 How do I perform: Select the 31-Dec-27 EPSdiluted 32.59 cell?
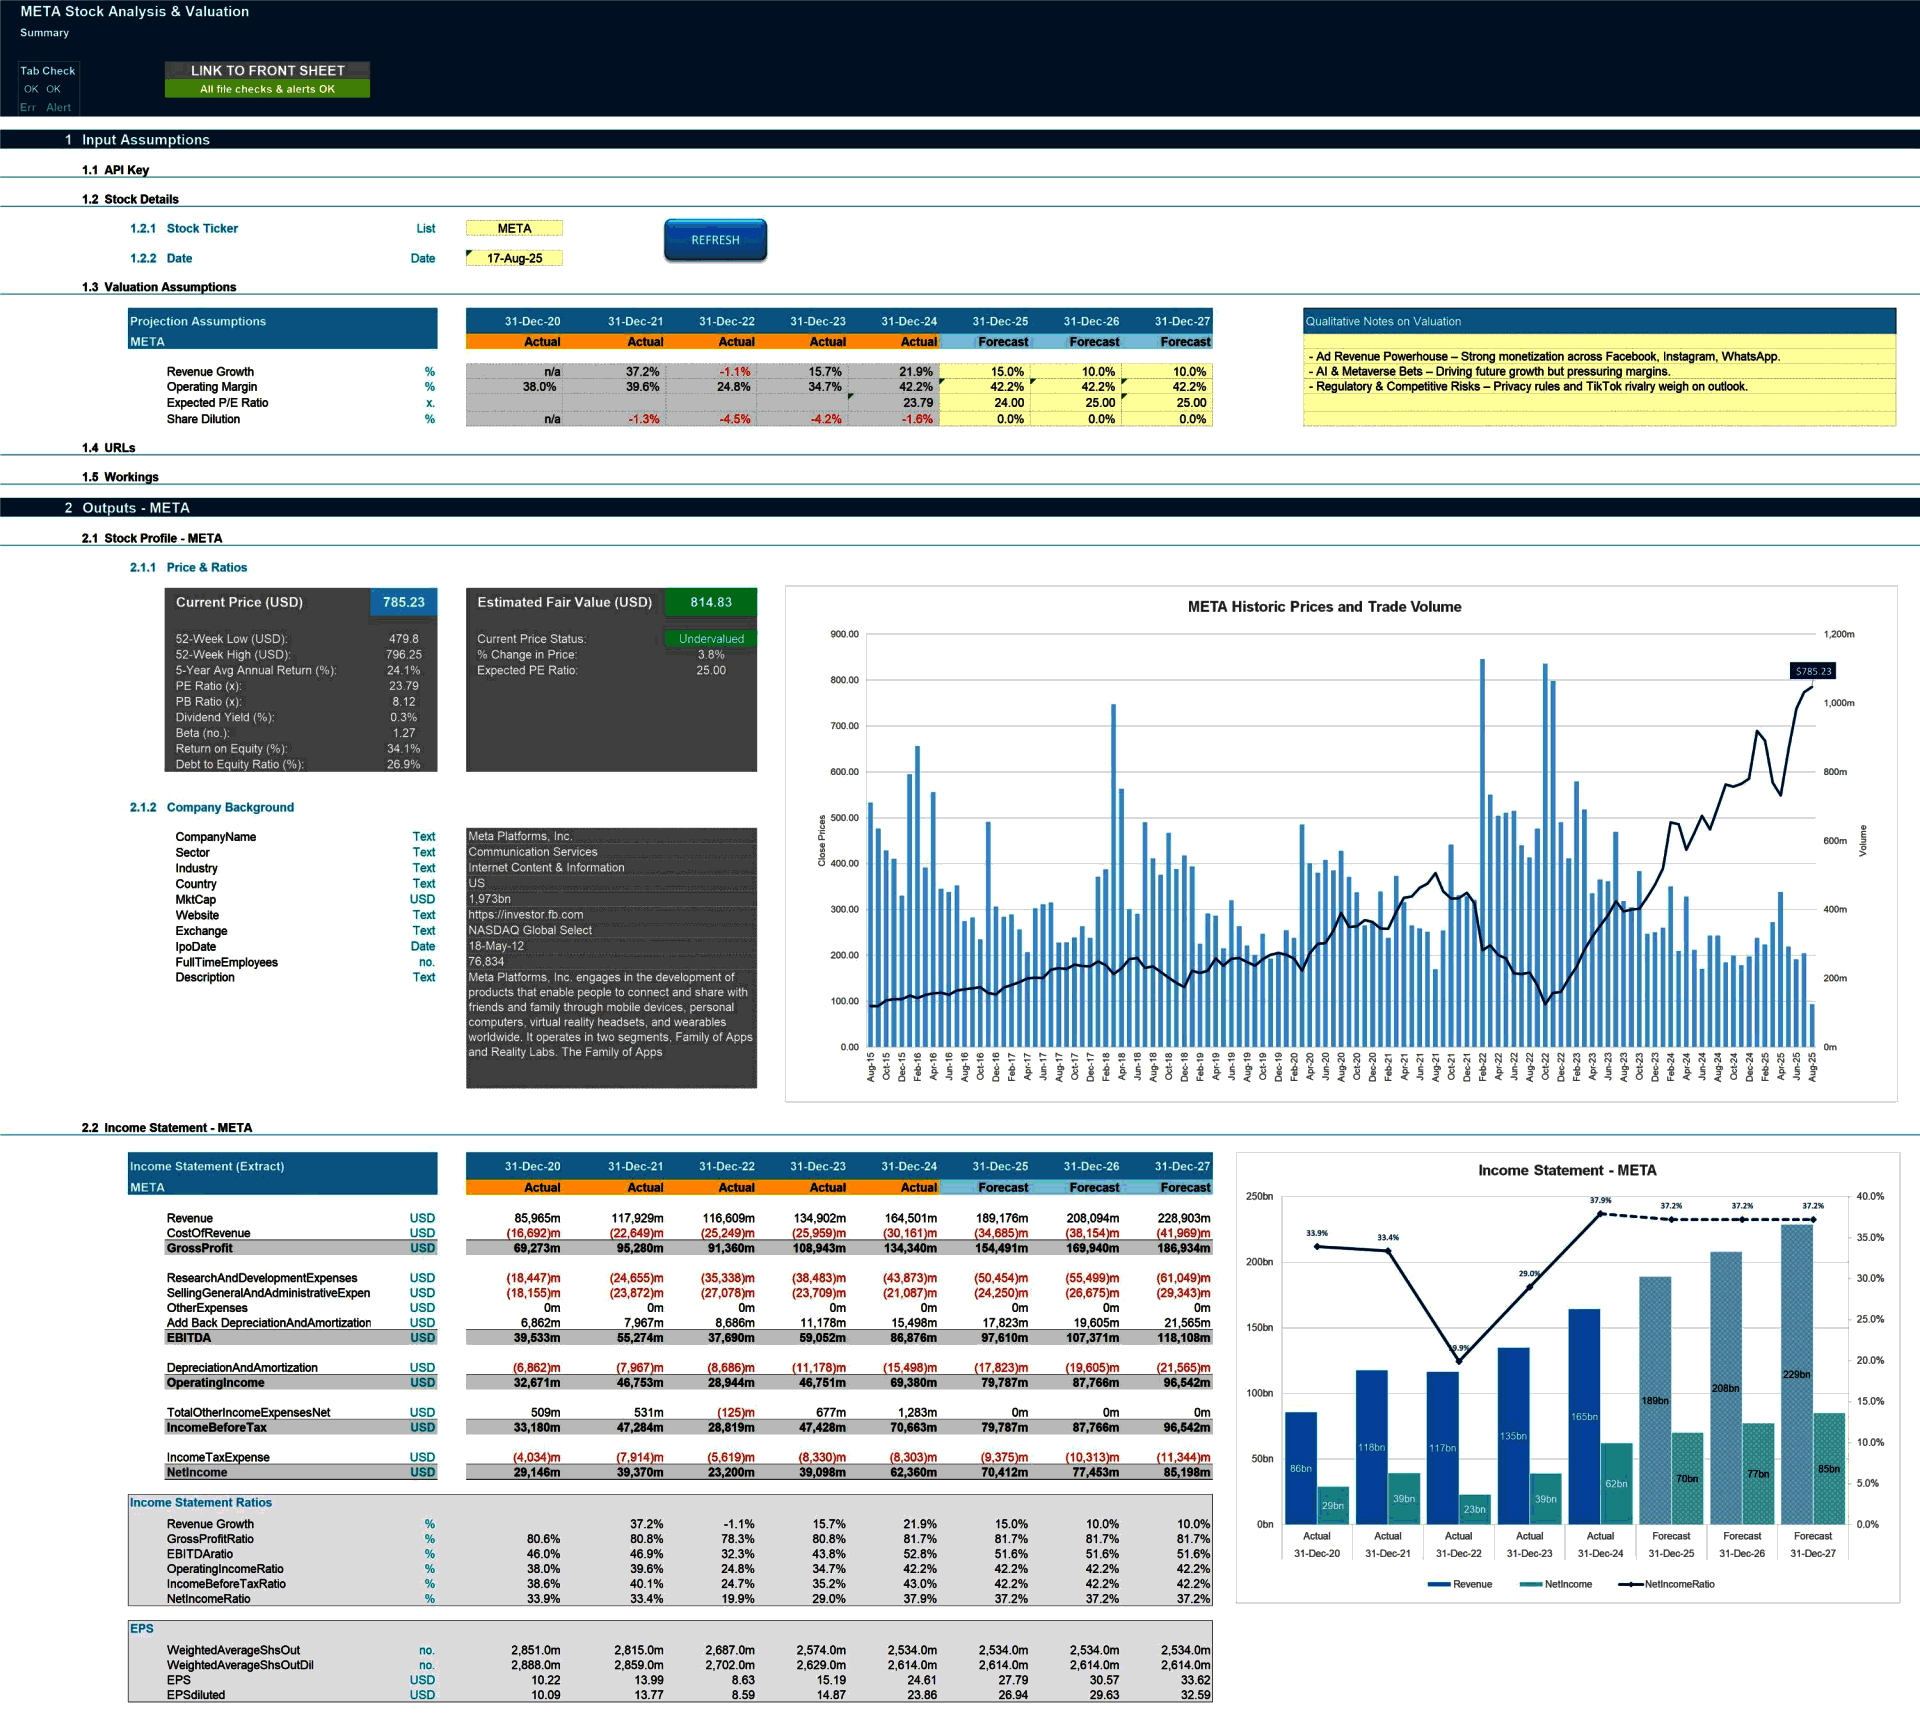pyautogui.click(x=1167, y=1695)
